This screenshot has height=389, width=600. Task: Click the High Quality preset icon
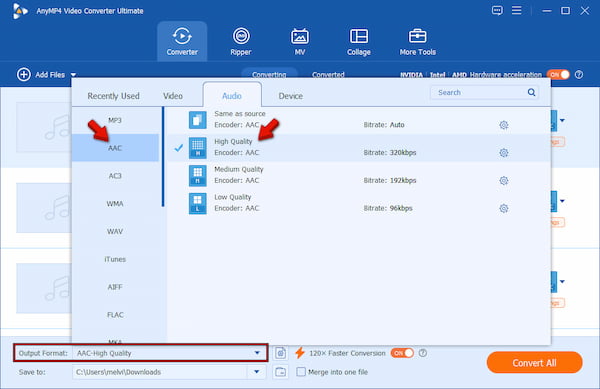(197, 148)
